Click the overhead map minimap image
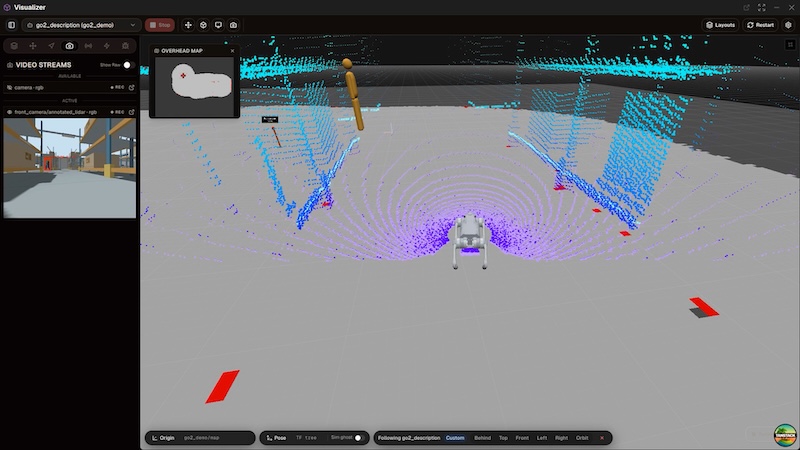This screenshot has width=800, height=450. (194, 86)
